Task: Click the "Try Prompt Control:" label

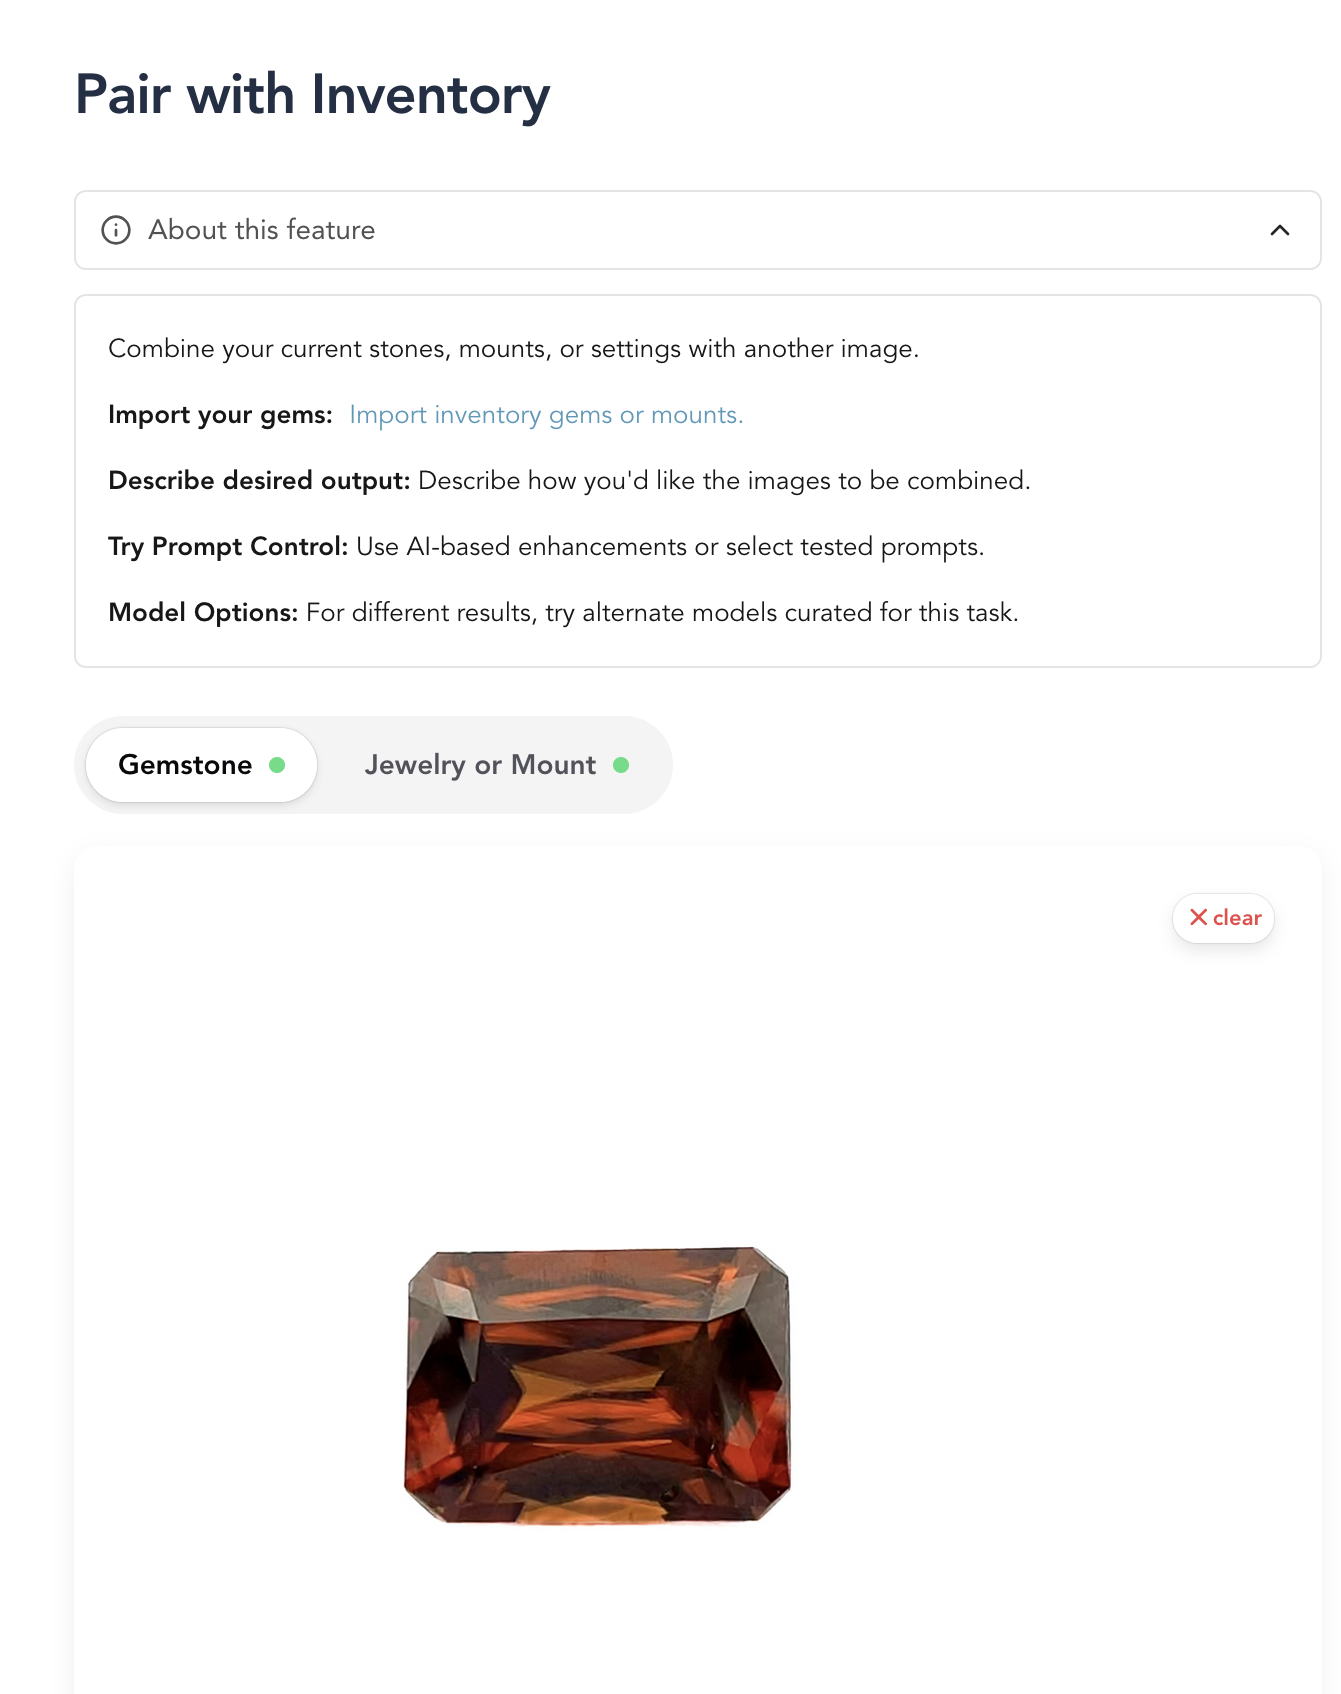Action: (227, 546)
